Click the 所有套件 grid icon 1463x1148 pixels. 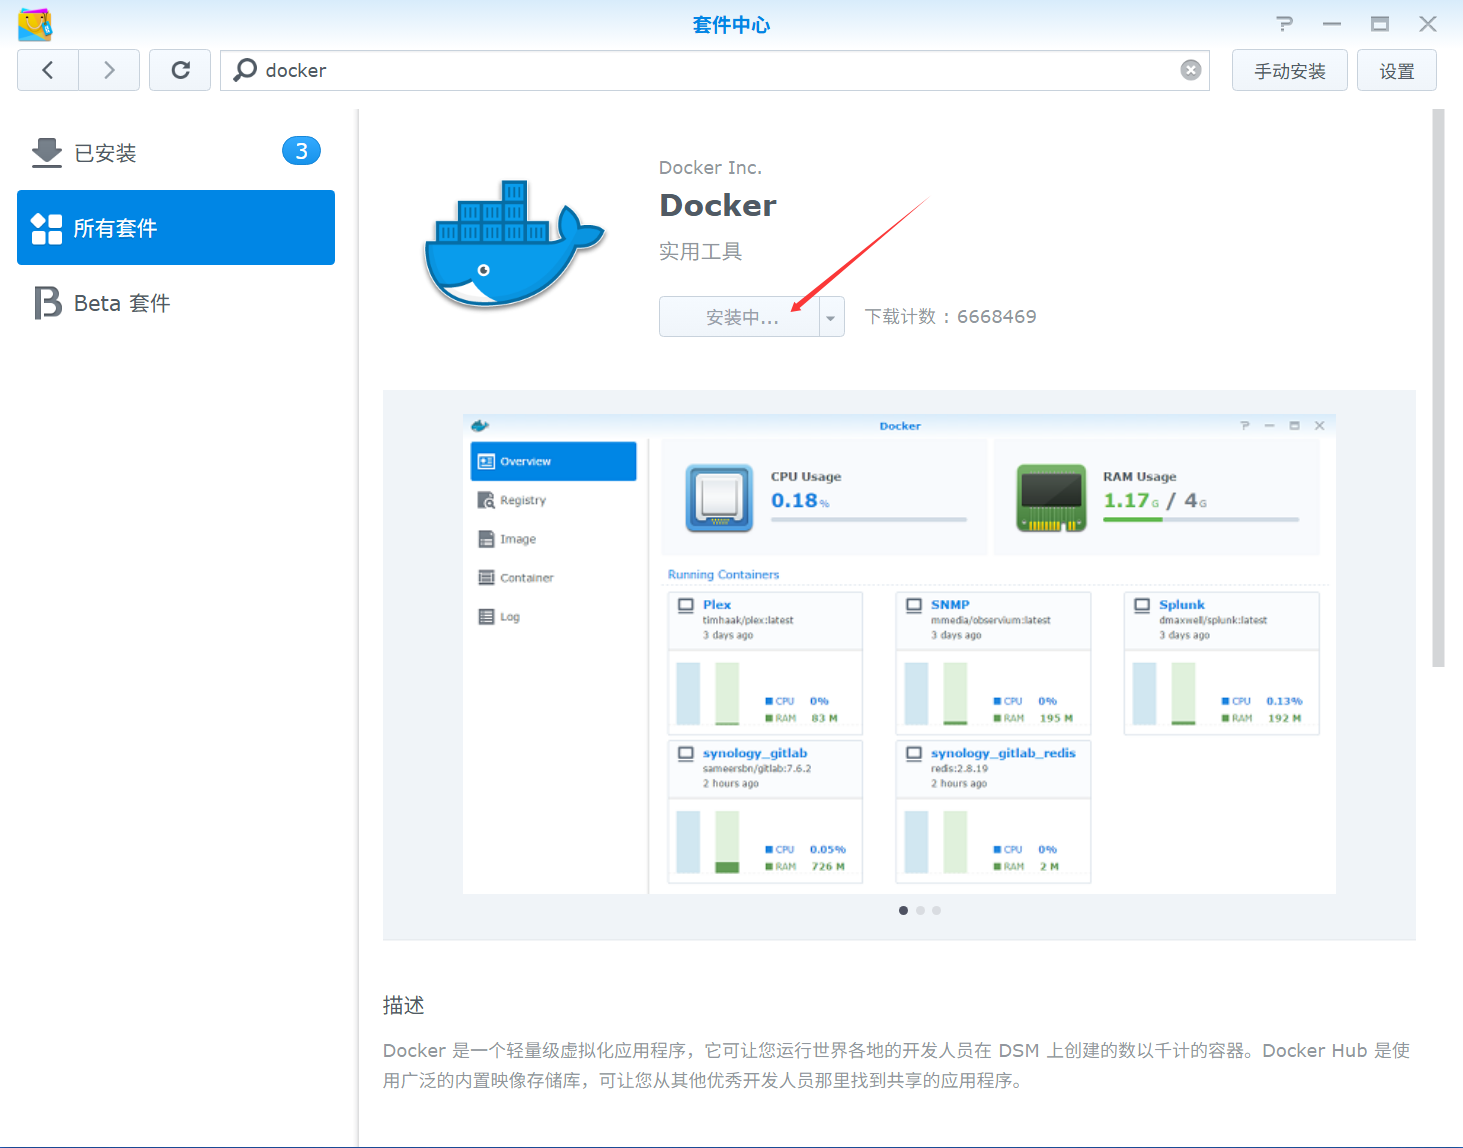[47, 228]
